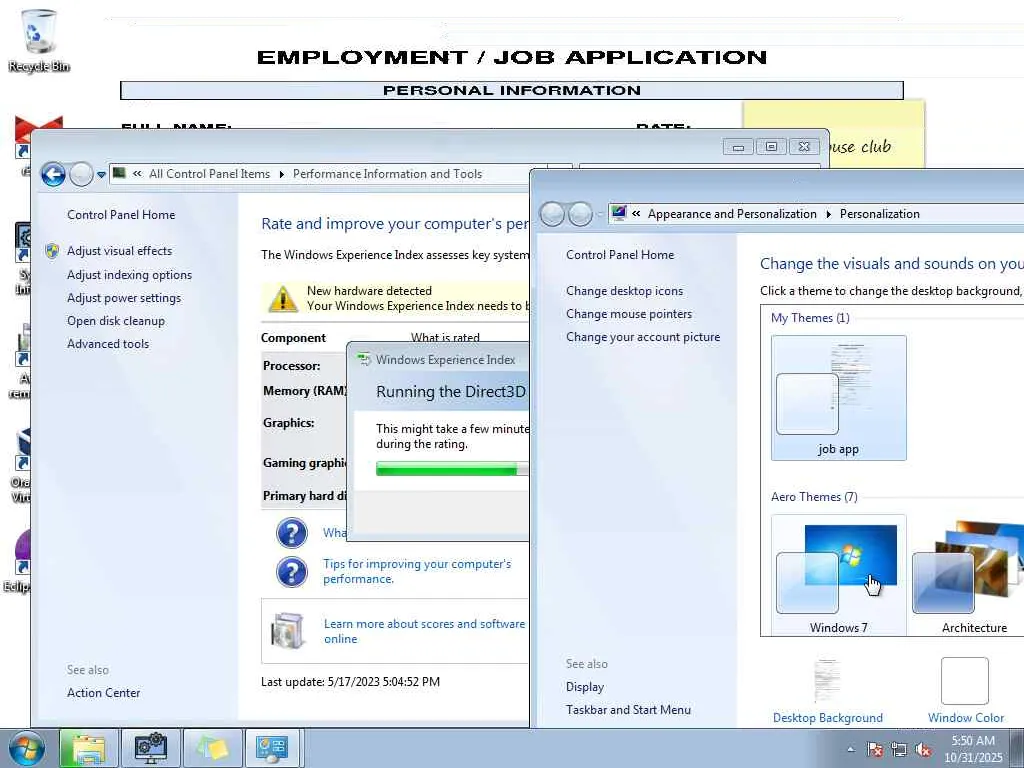Expand the Appearance and Personalization breadcrumb arrow
The height and width of the screenshot is (768, 1024).
(x=828, y=214)
